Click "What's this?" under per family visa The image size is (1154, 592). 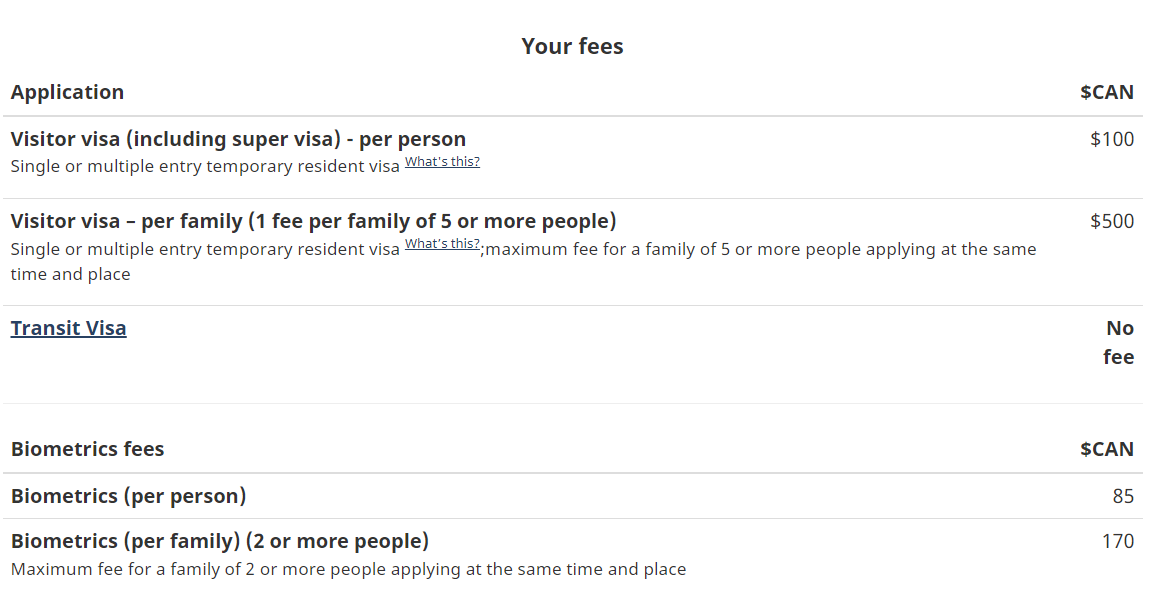[x=442, y=244]
